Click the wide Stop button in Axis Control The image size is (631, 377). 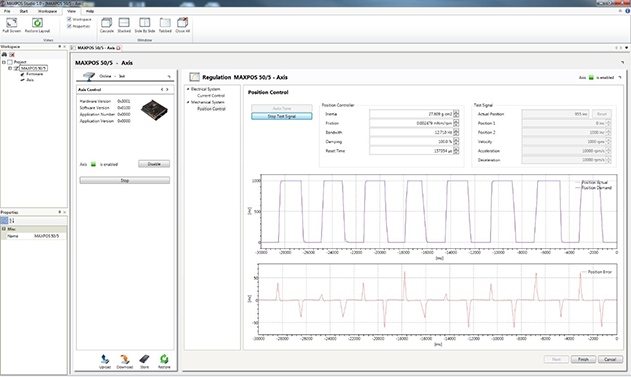pyautogui.click(x=125, y=180)
